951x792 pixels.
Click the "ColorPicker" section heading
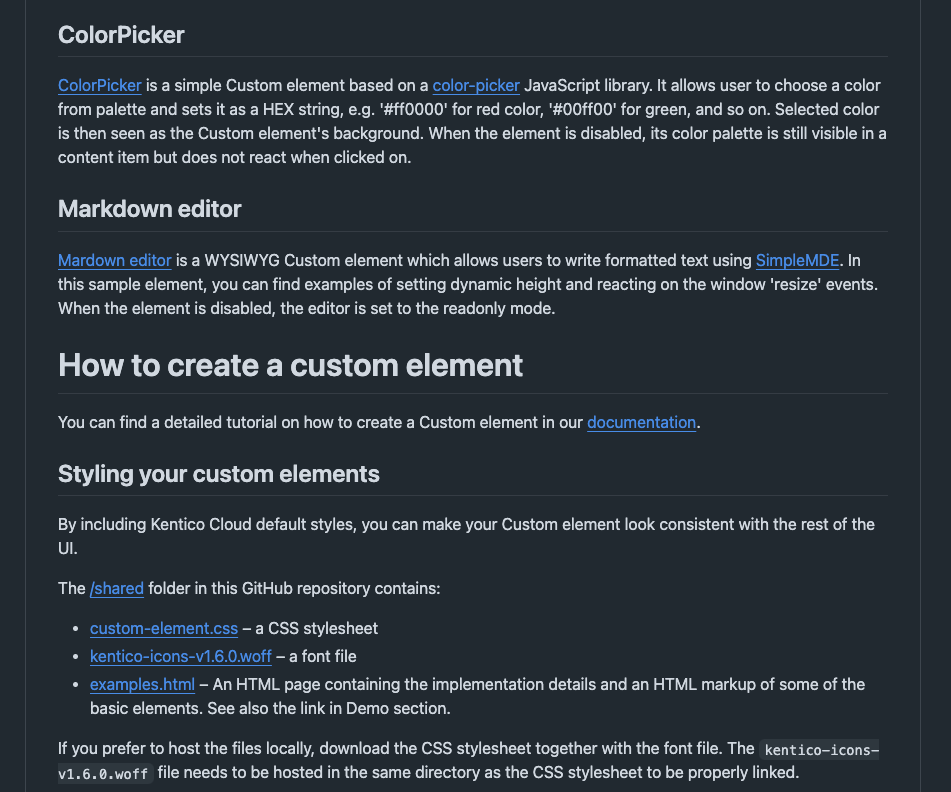click(121, 35)
